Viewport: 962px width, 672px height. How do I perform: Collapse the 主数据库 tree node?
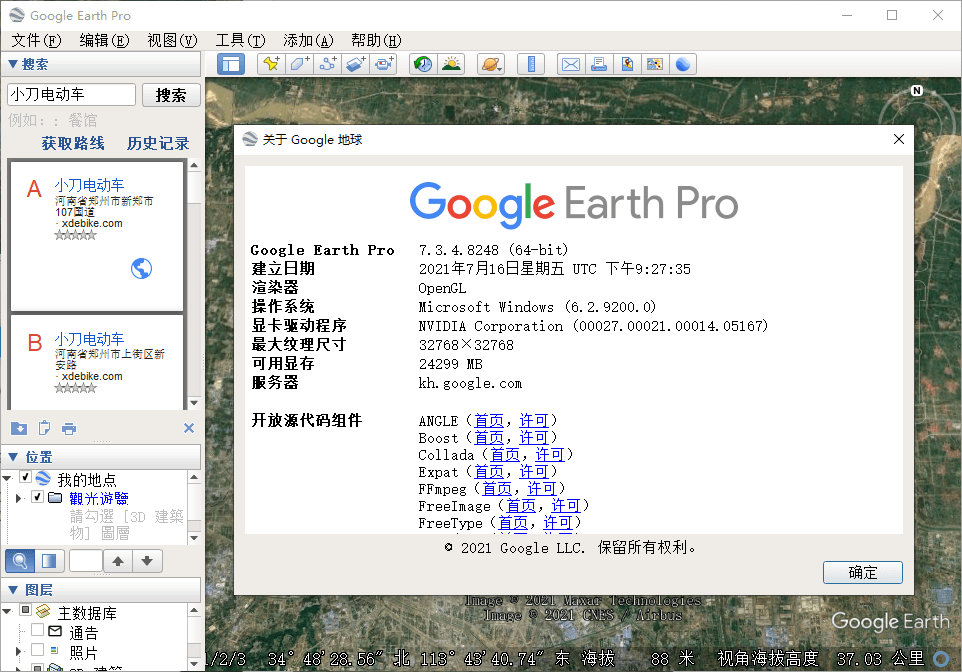click(7, 611)
